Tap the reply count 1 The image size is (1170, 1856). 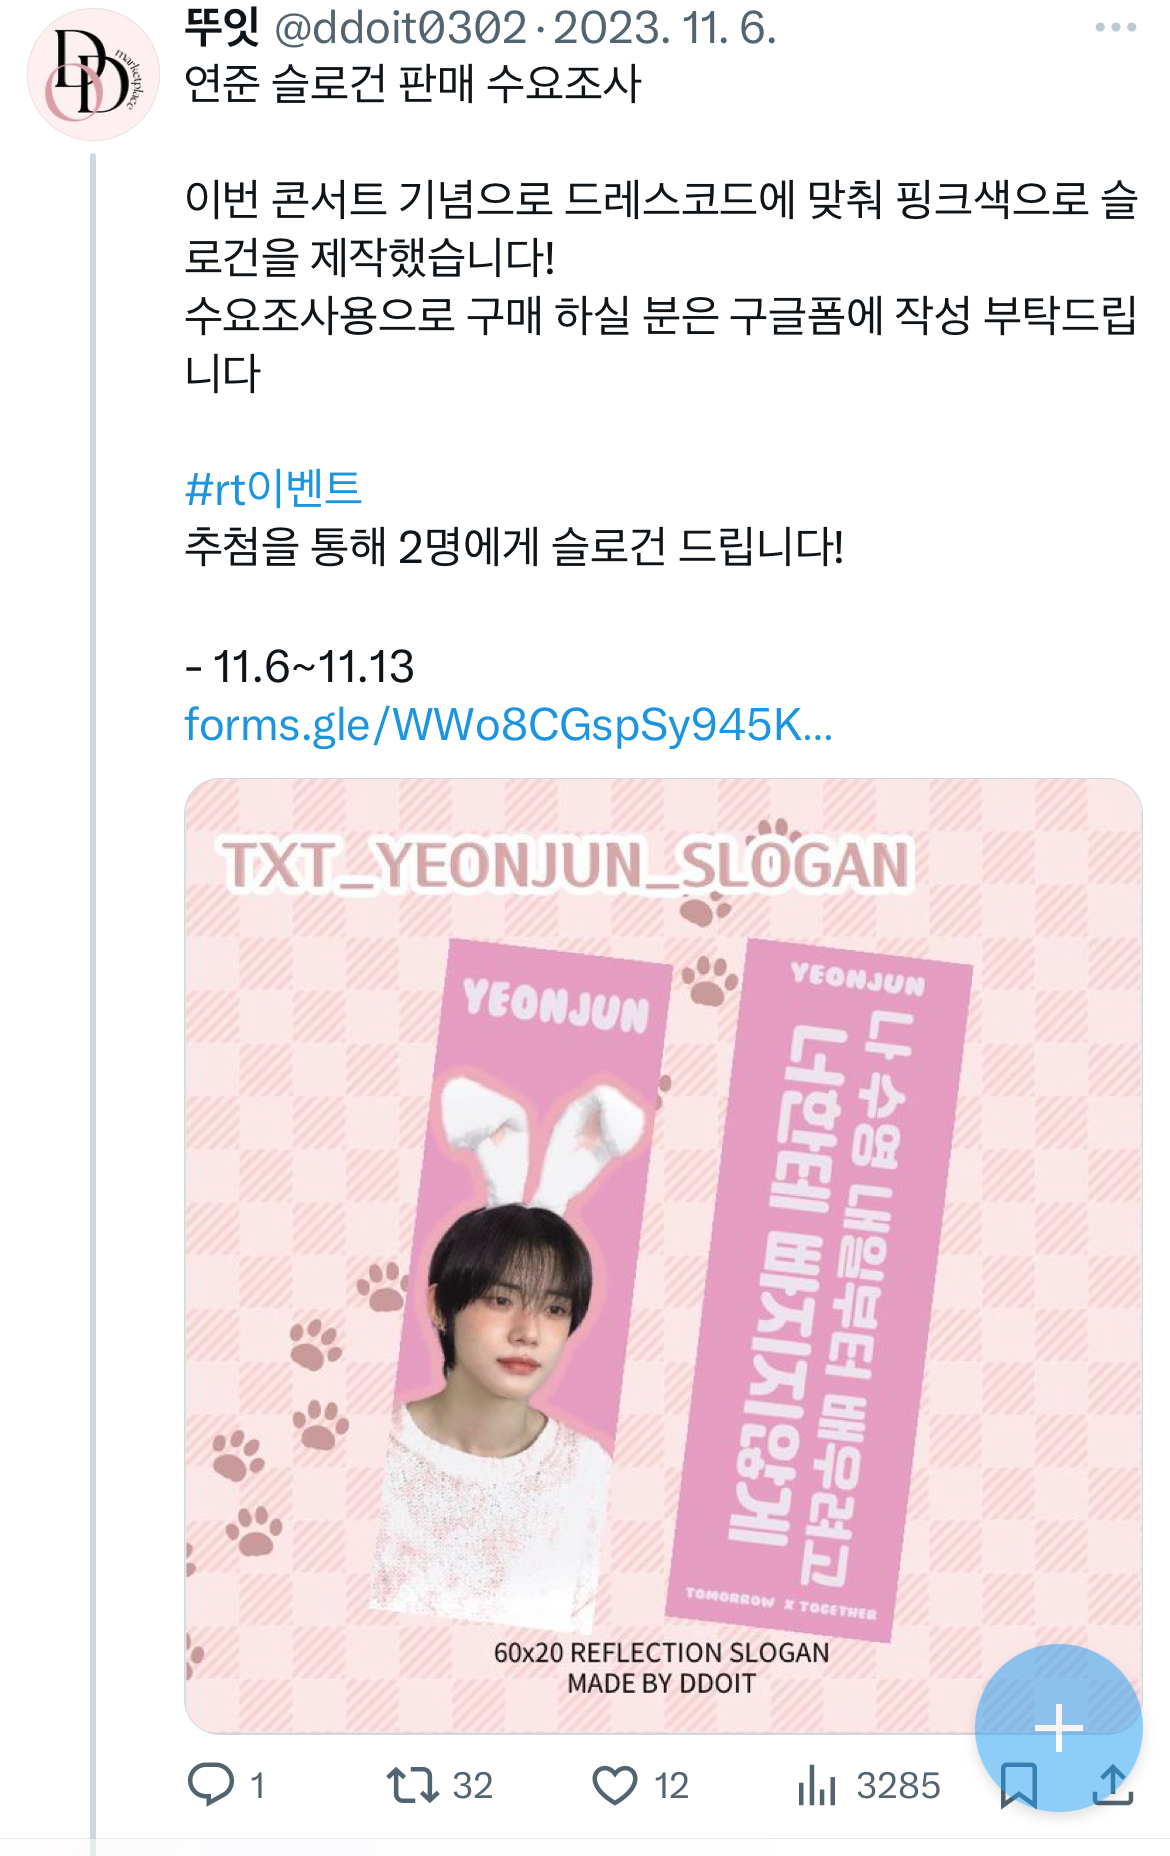coord(257,1786)
